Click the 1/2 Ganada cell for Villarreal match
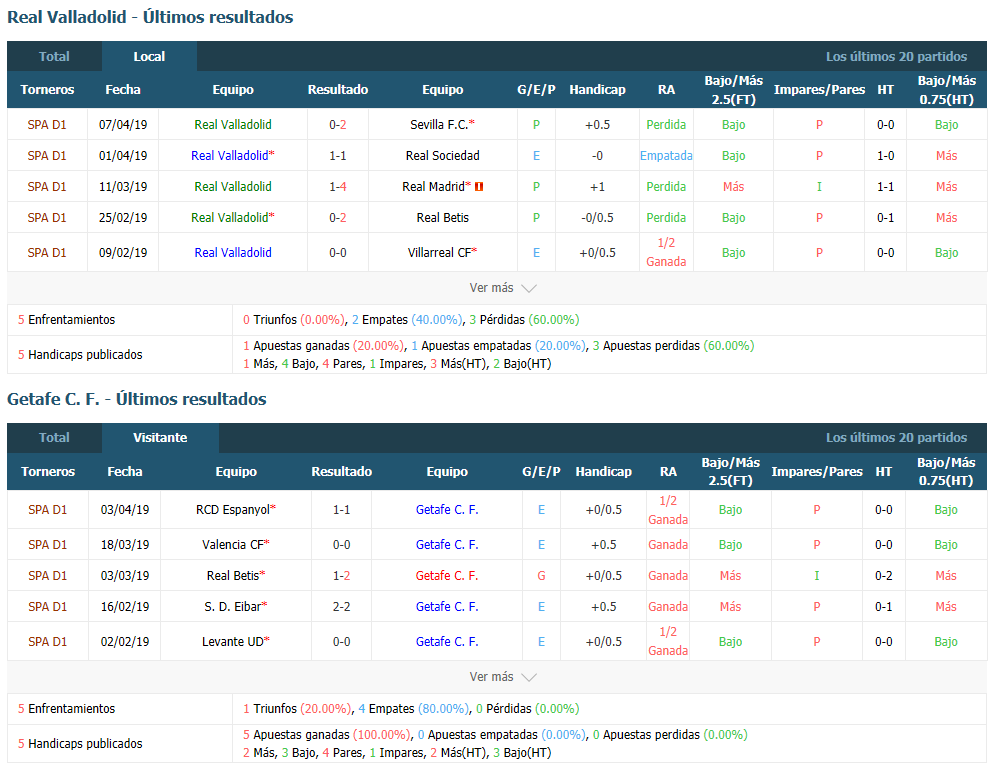The width and height of the screenshot is (994, 768). (x=666, y=252)
